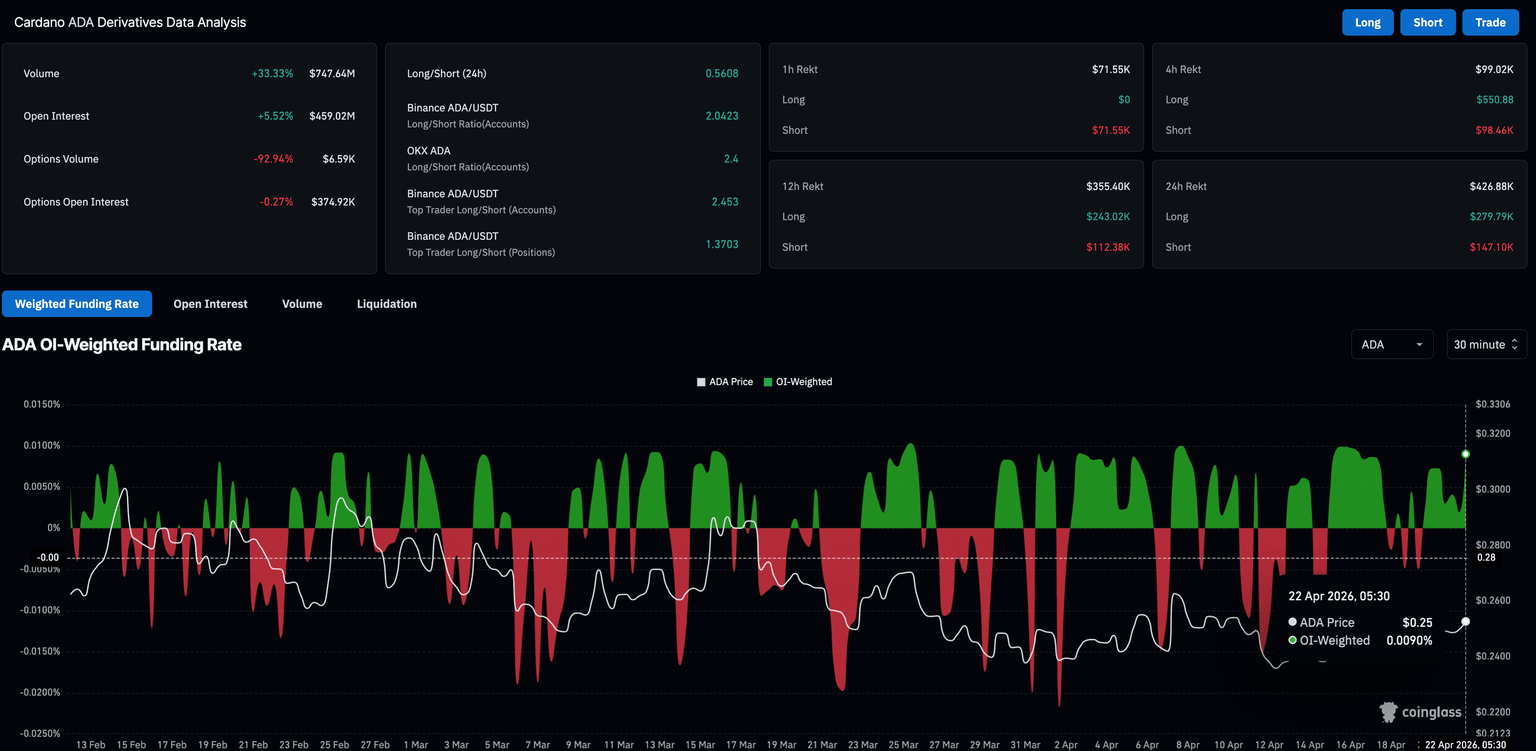Switch to the Liquidation tab

click(x=387, y=304)
